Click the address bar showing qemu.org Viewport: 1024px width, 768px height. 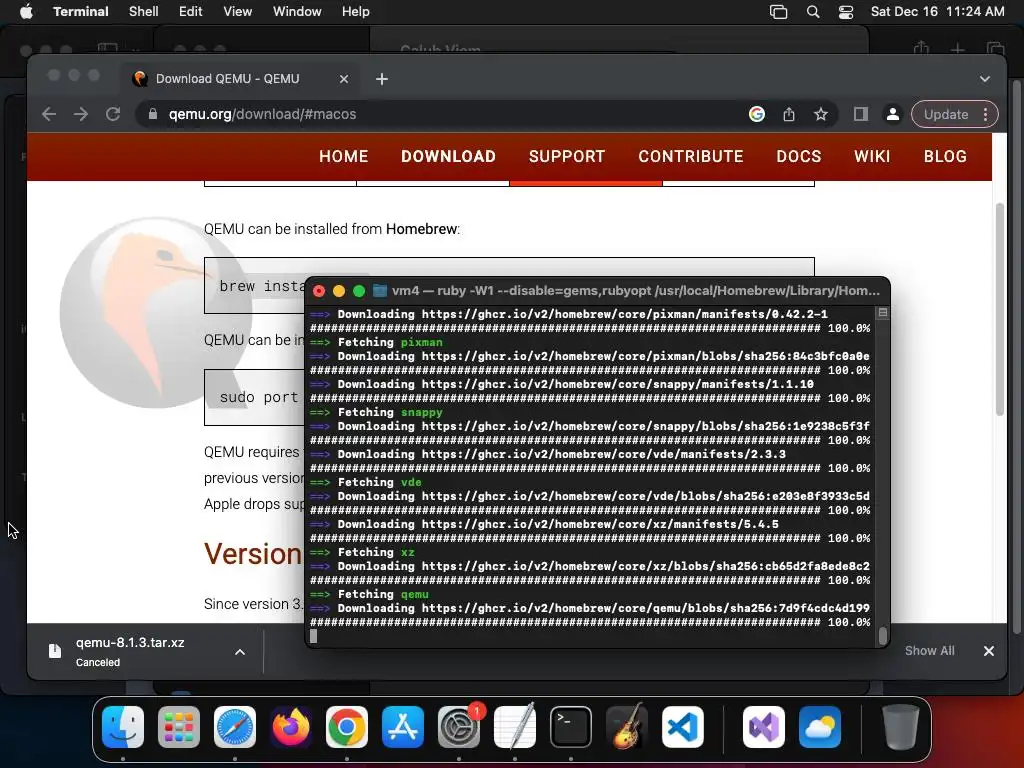click(x=444, y=114)
